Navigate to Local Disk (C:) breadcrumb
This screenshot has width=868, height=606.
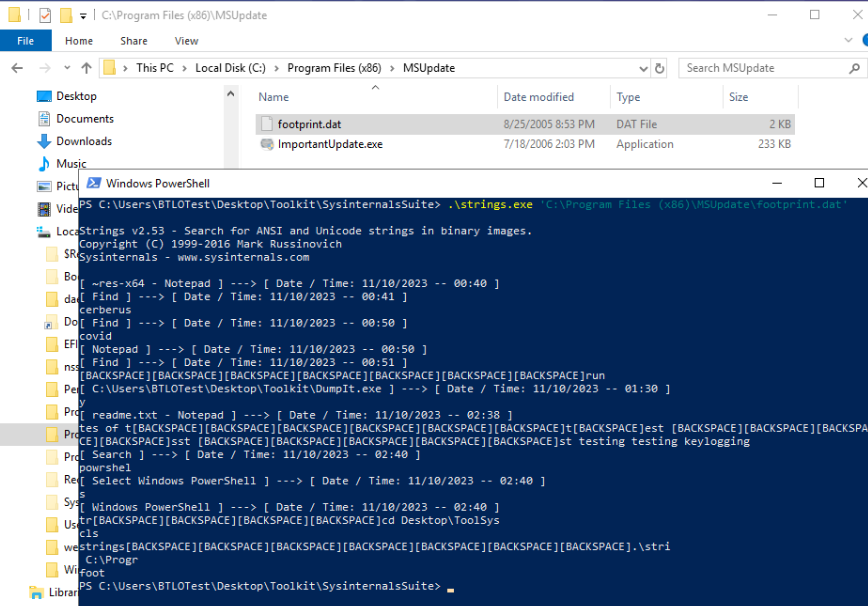pyautogui.click(x=230, y=68)
